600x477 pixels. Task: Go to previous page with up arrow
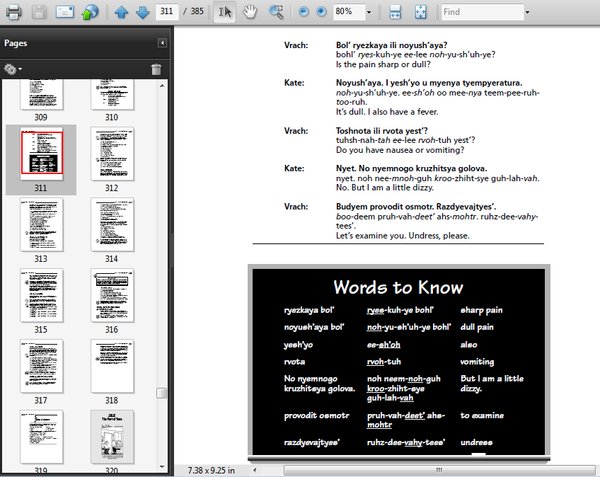click(x=121, y=13)
